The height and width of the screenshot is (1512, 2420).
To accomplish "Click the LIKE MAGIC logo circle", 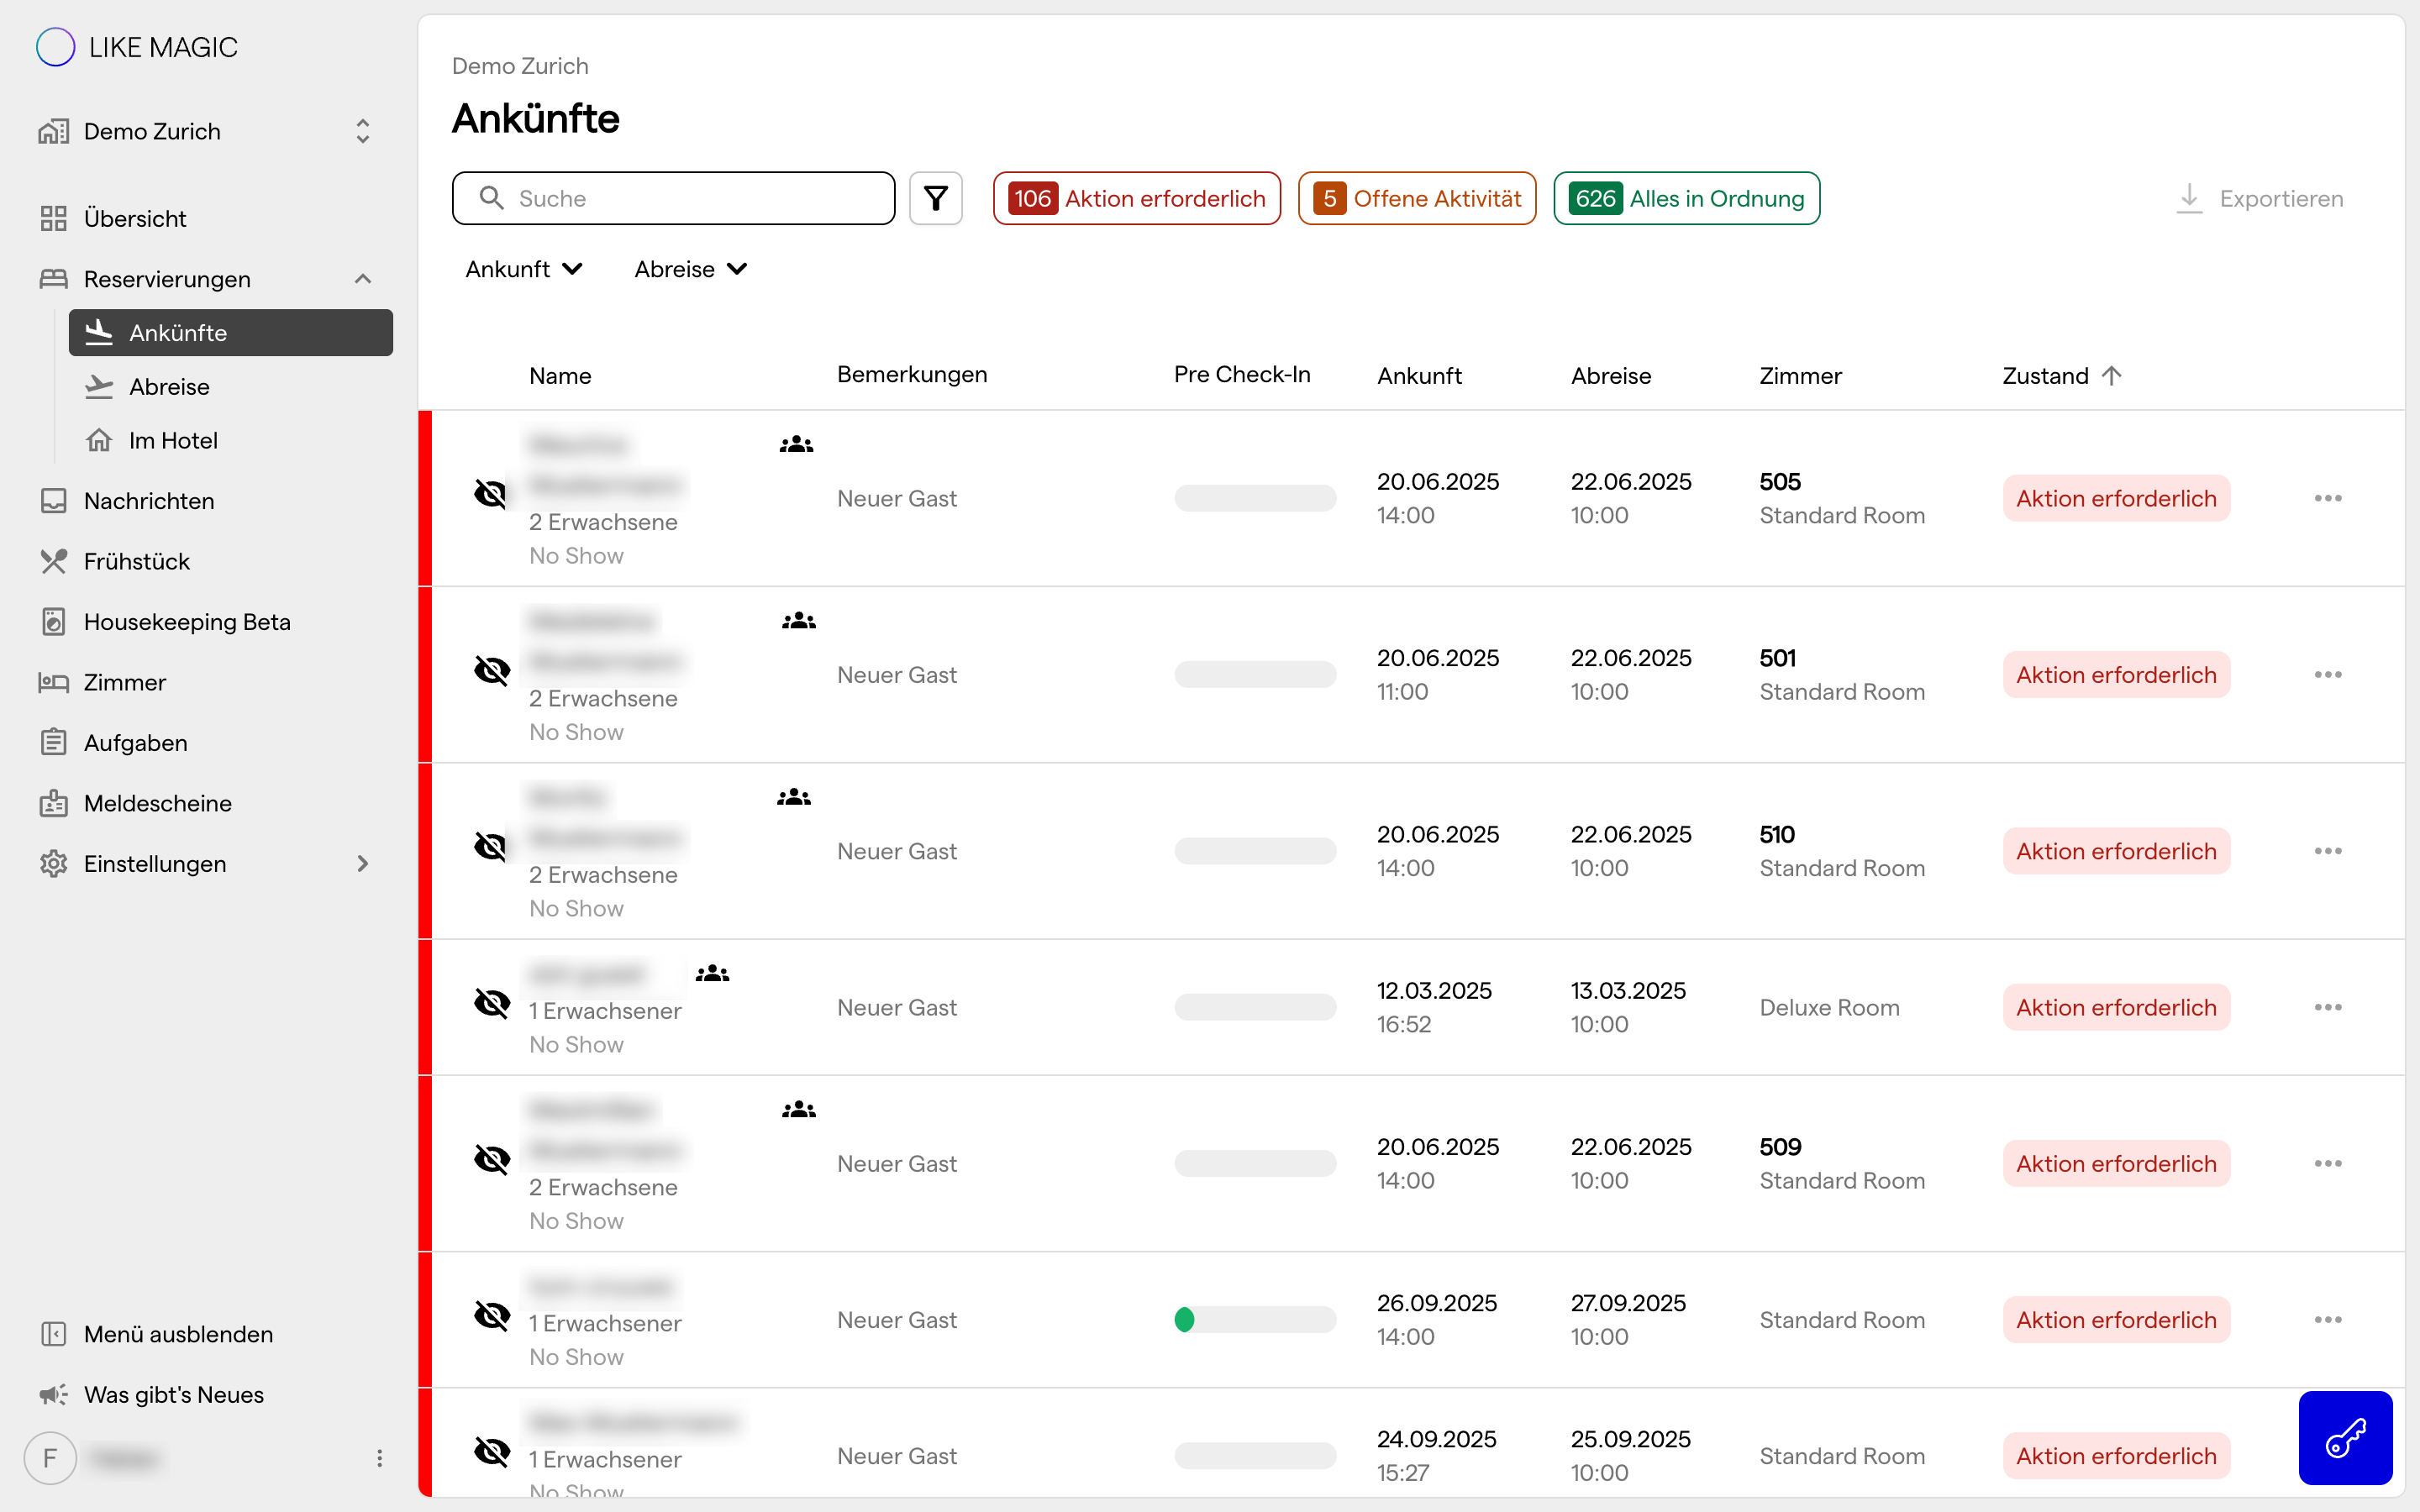I will tap(55, 47).
